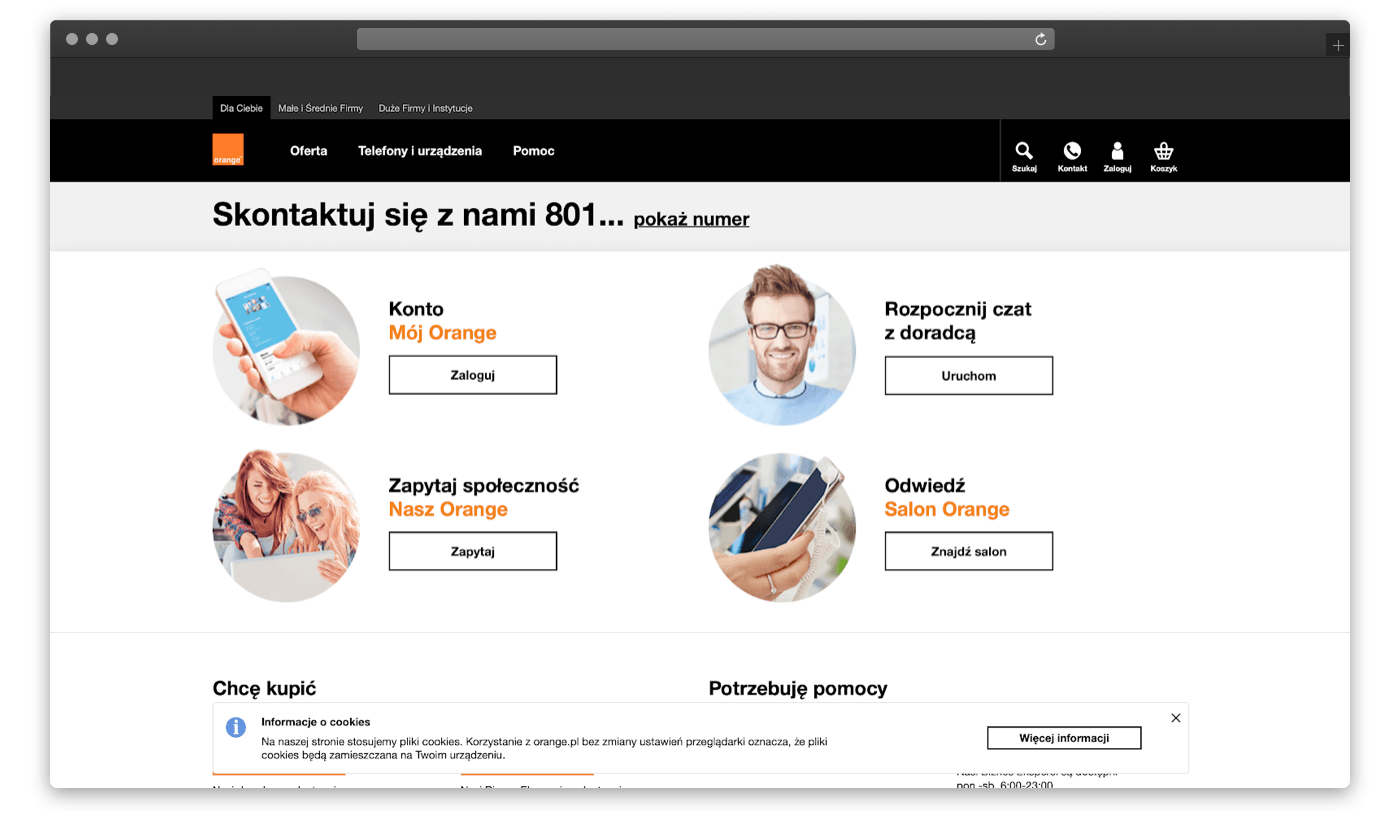The image size is (1400, 828).
Task: Open the Oferta menu
Action: [x=309, y=151]
